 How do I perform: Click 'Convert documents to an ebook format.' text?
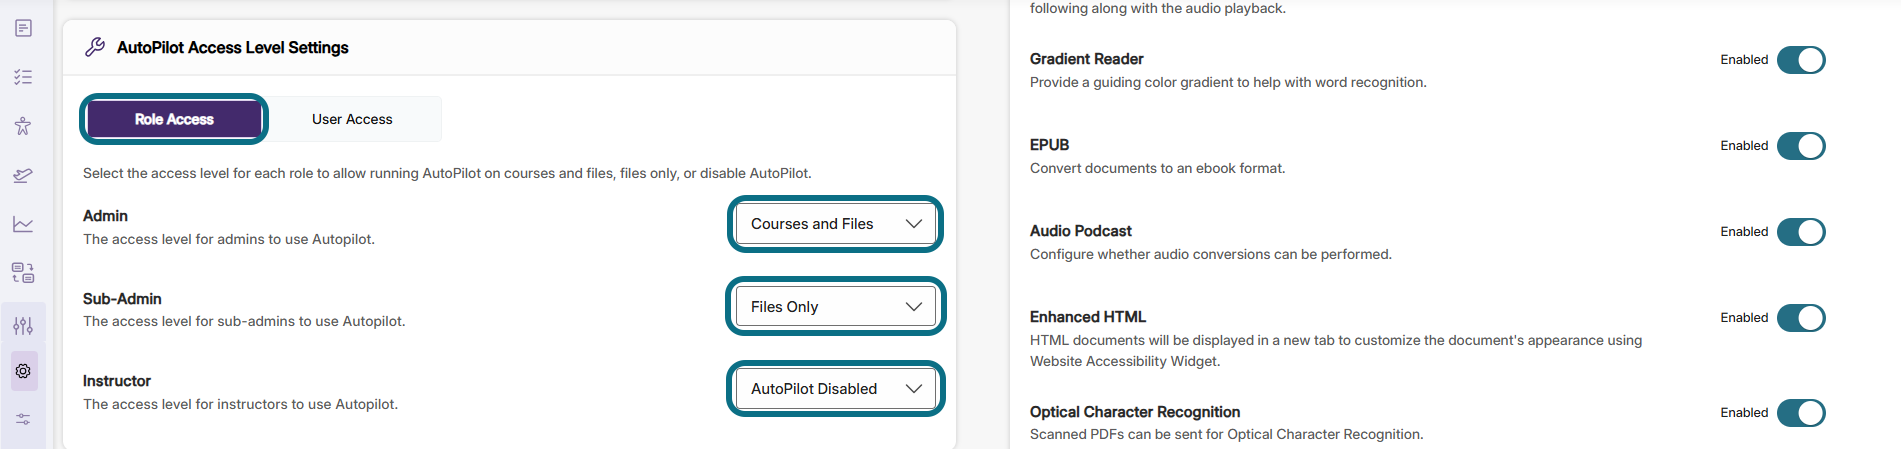pyautogui.click(x=1158, y=168)
